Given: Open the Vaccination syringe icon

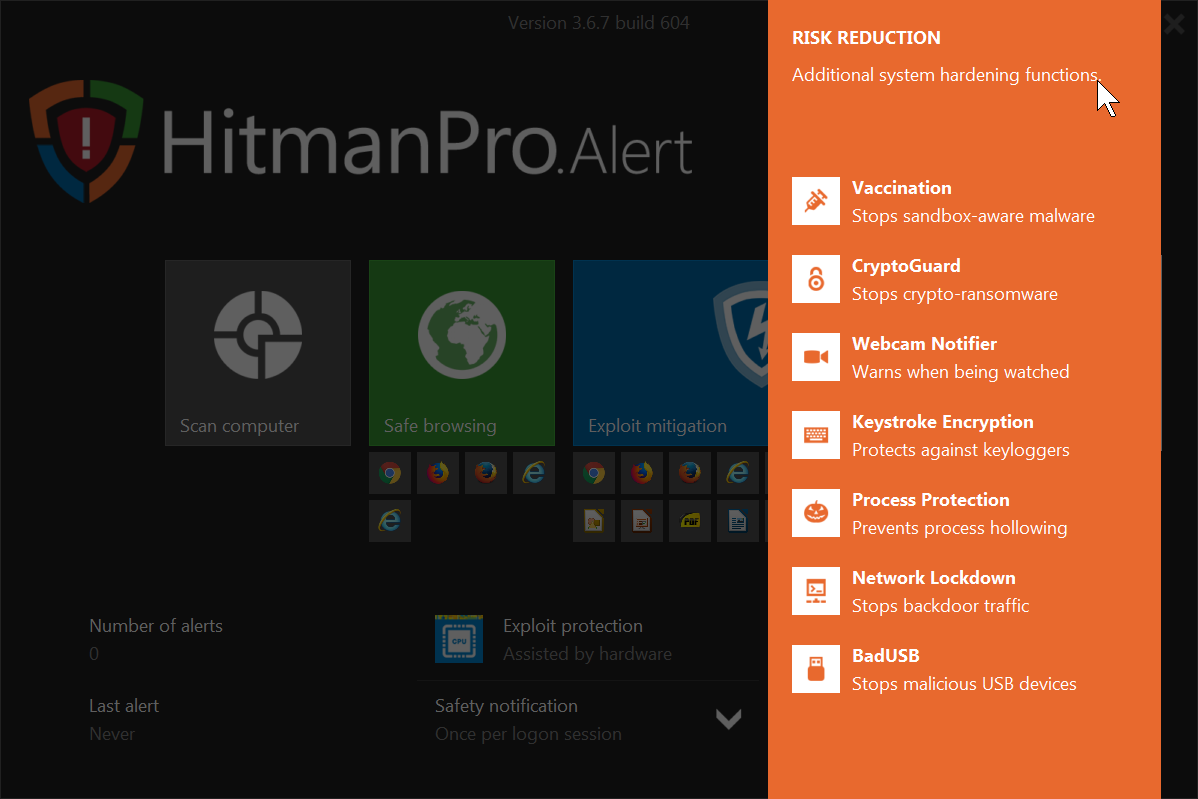Looking at the screenshot, I should pyautogui.click(x=815, y=201).
